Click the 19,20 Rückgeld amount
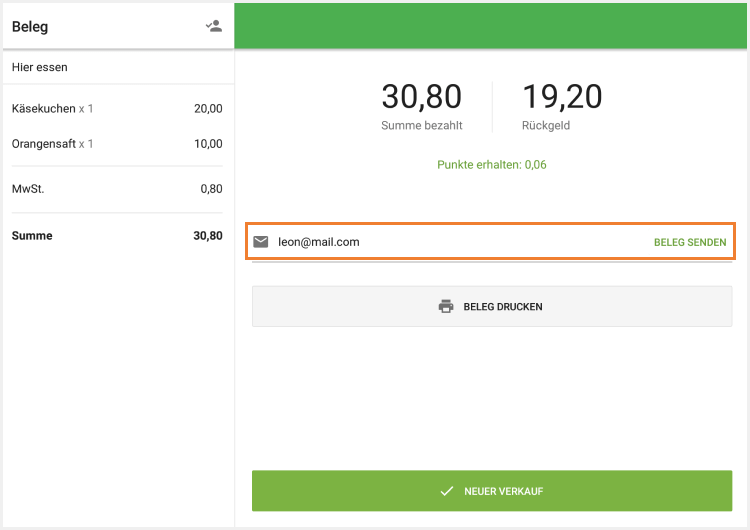This screenshot has height=530, width=750. (562, 97)
